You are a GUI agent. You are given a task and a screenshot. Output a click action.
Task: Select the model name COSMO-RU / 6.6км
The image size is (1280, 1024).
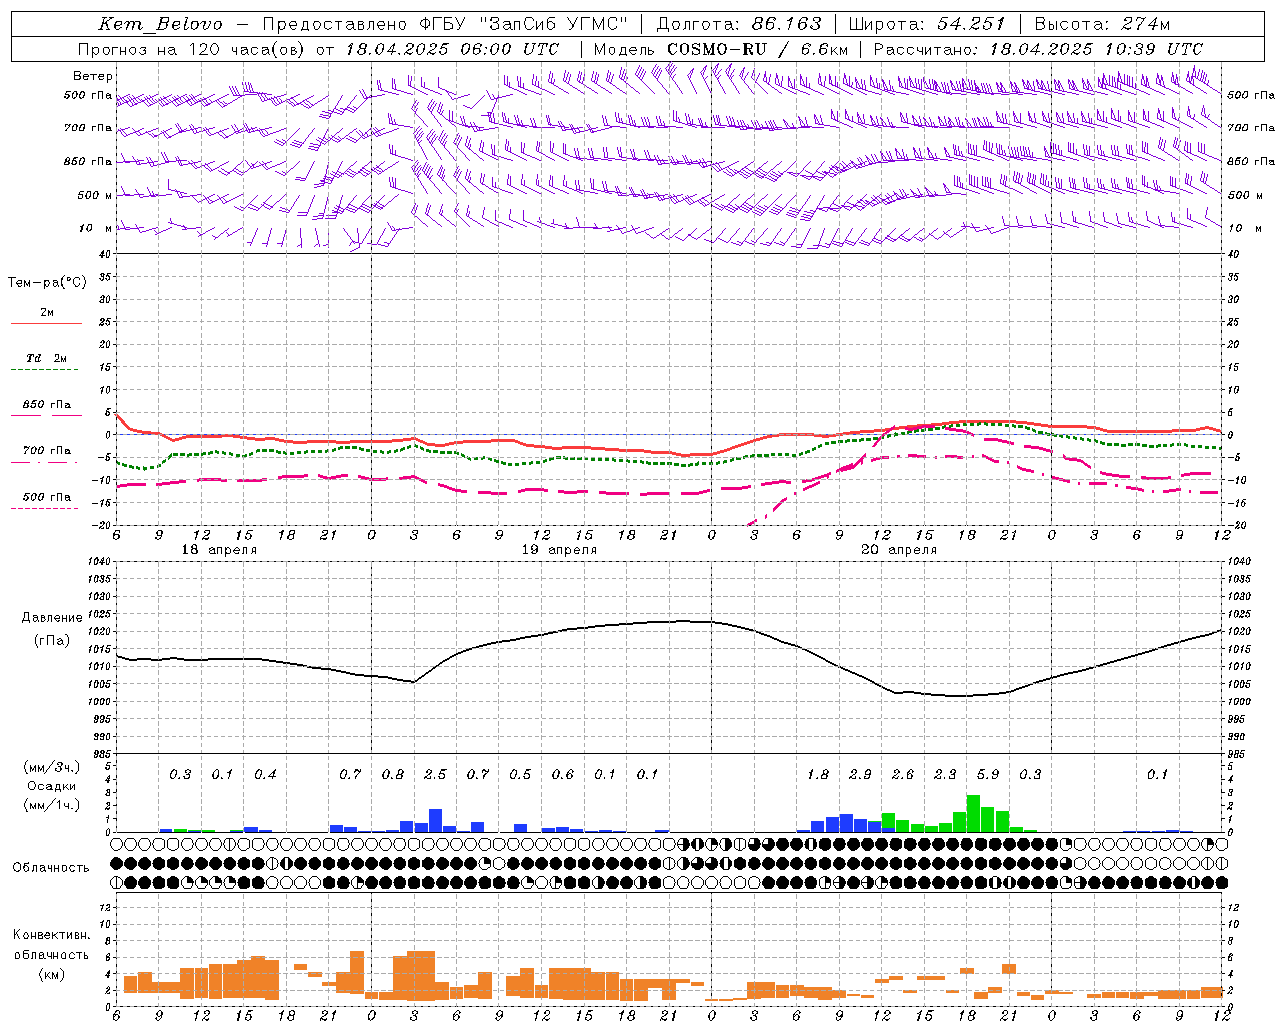pyautogui.click(x=757, y=49)
